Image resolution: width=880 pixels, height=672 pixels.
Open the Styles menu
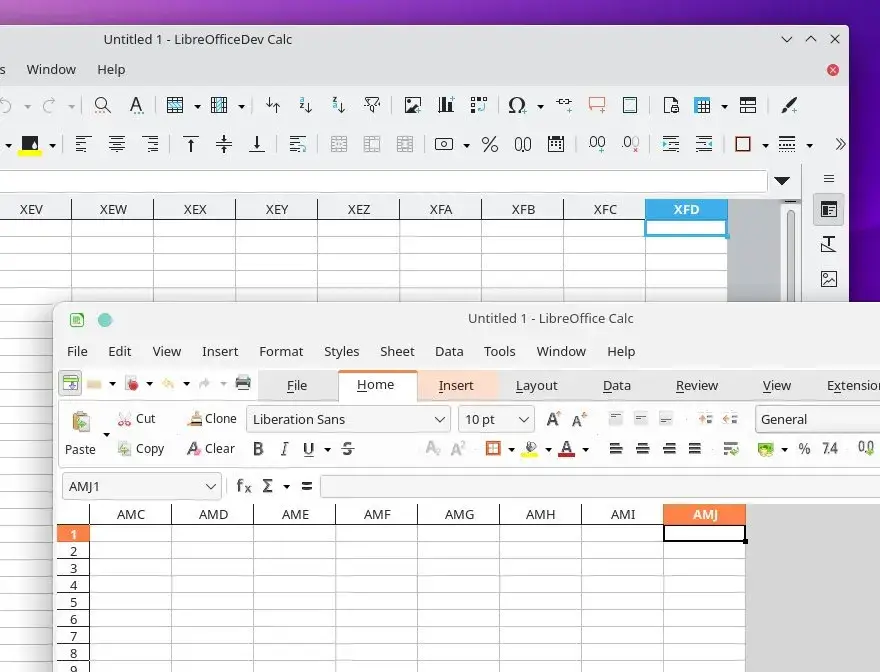(341, 351)
